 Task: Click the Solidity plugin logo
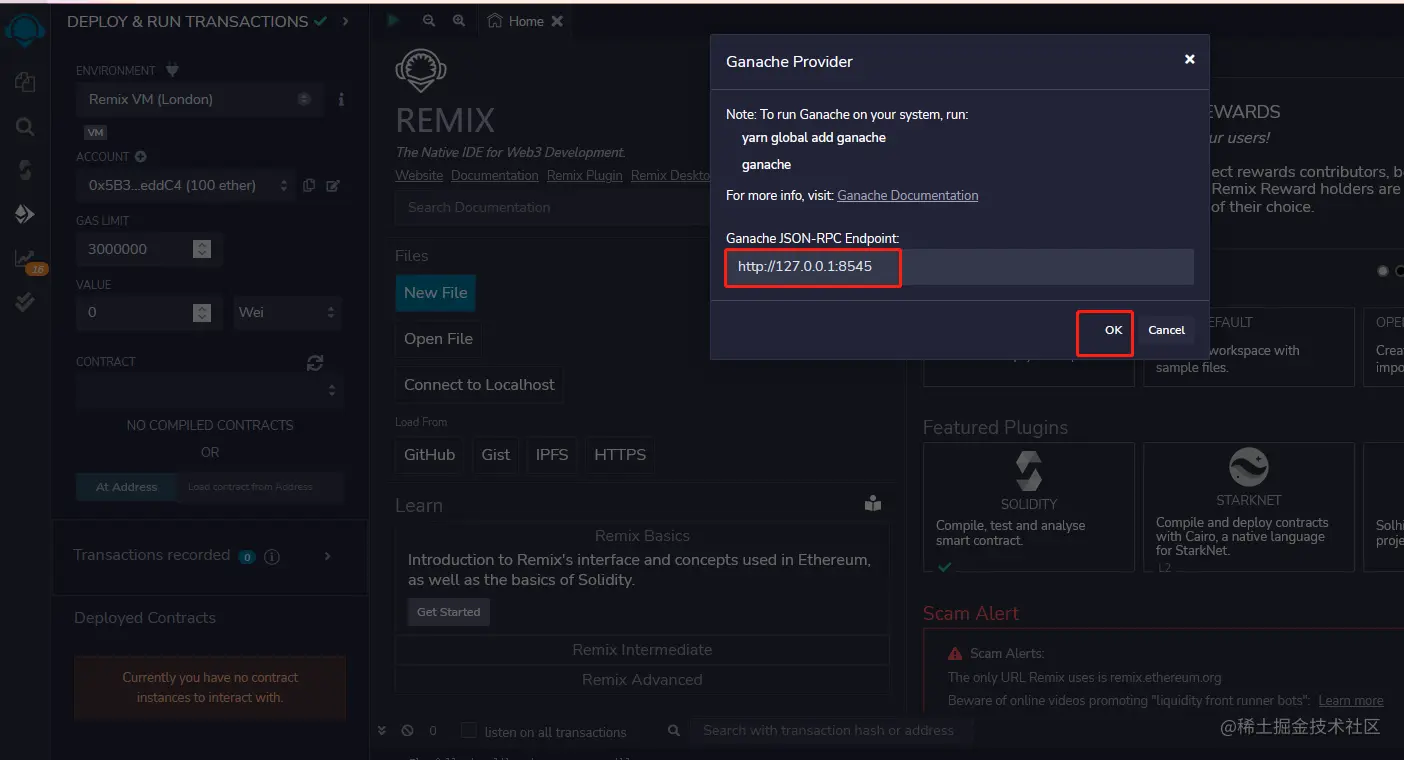click(1029, 471)
